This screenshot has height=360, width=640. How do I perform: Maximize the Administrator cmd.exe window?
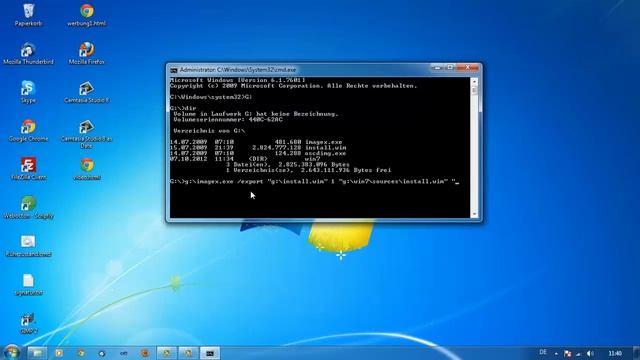(x=450, y=68)
